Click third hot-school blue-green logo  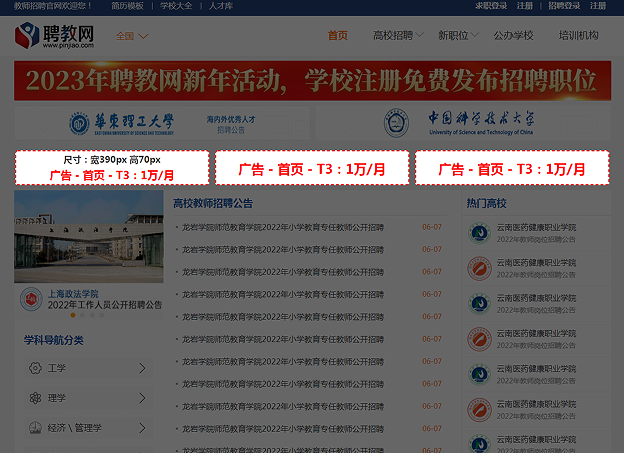pos(479,304)
